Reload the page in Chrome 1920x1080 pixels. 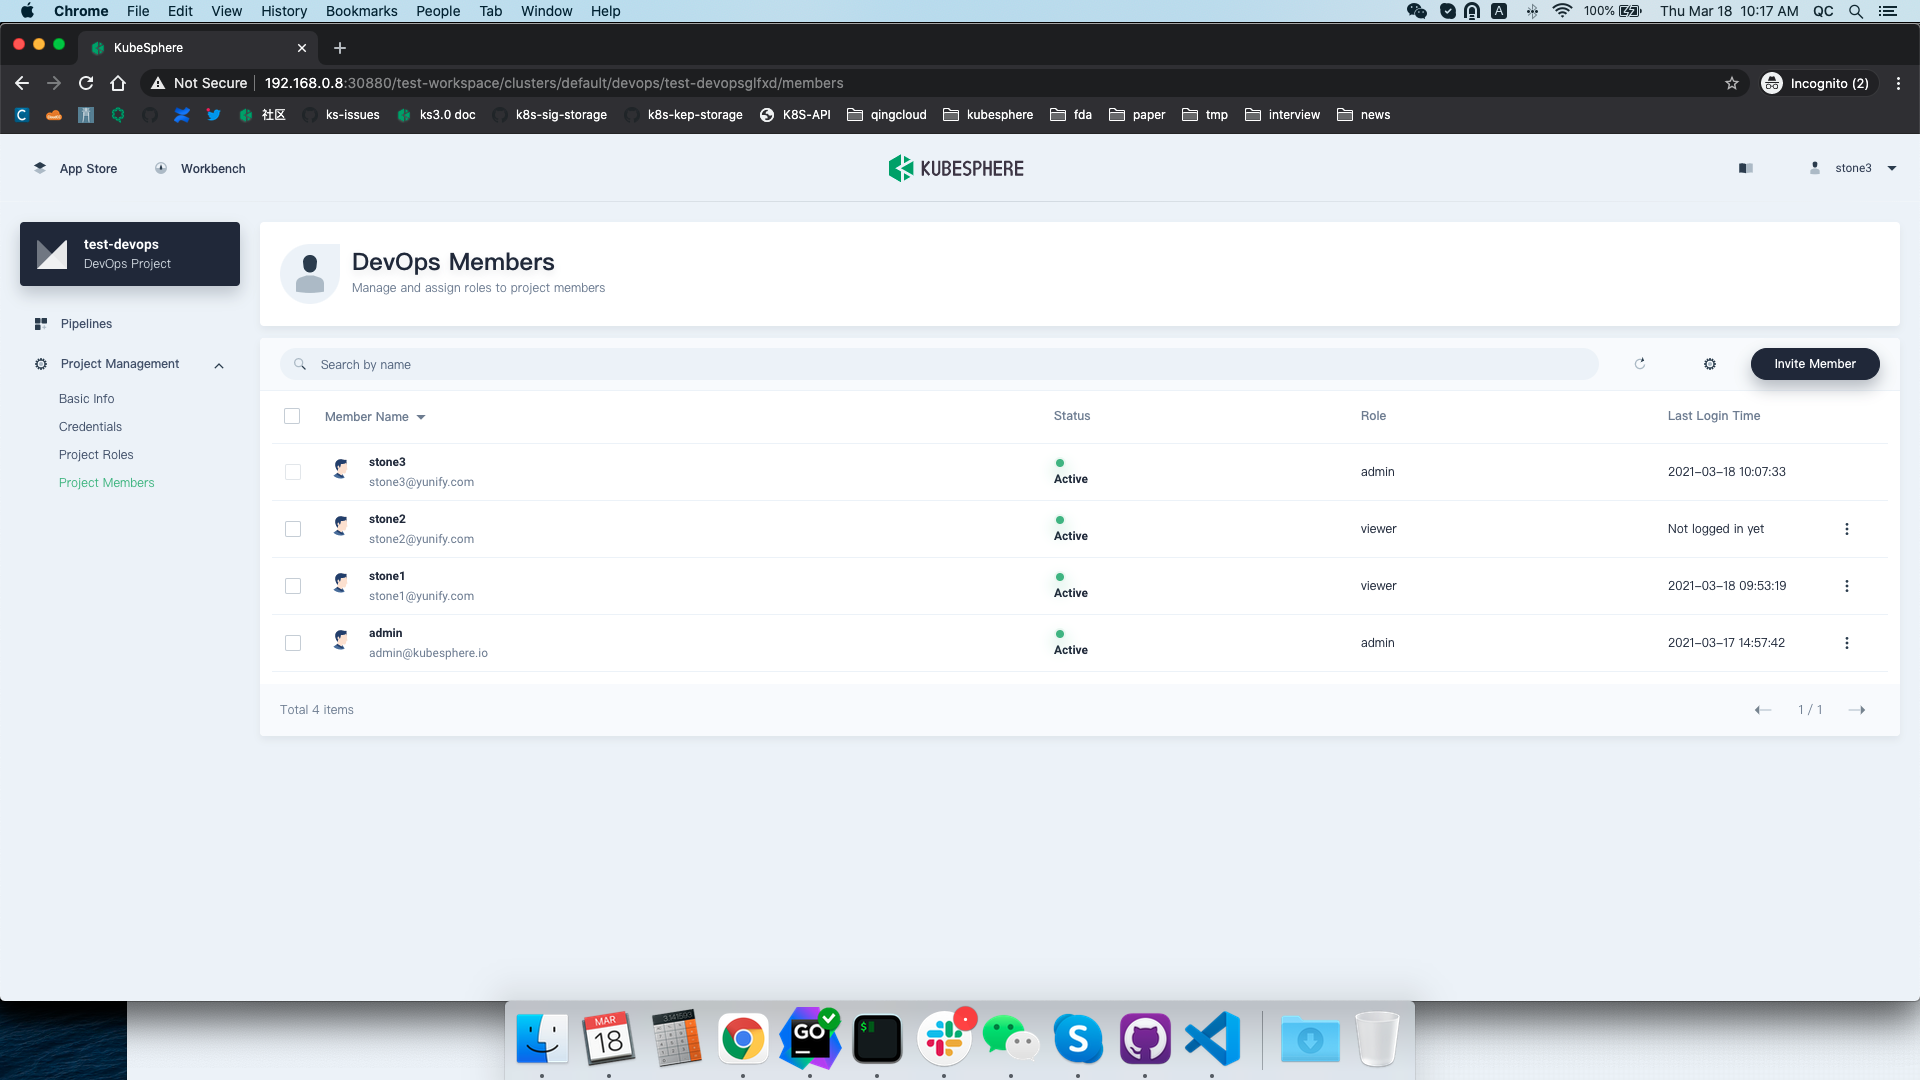(86, 83)
